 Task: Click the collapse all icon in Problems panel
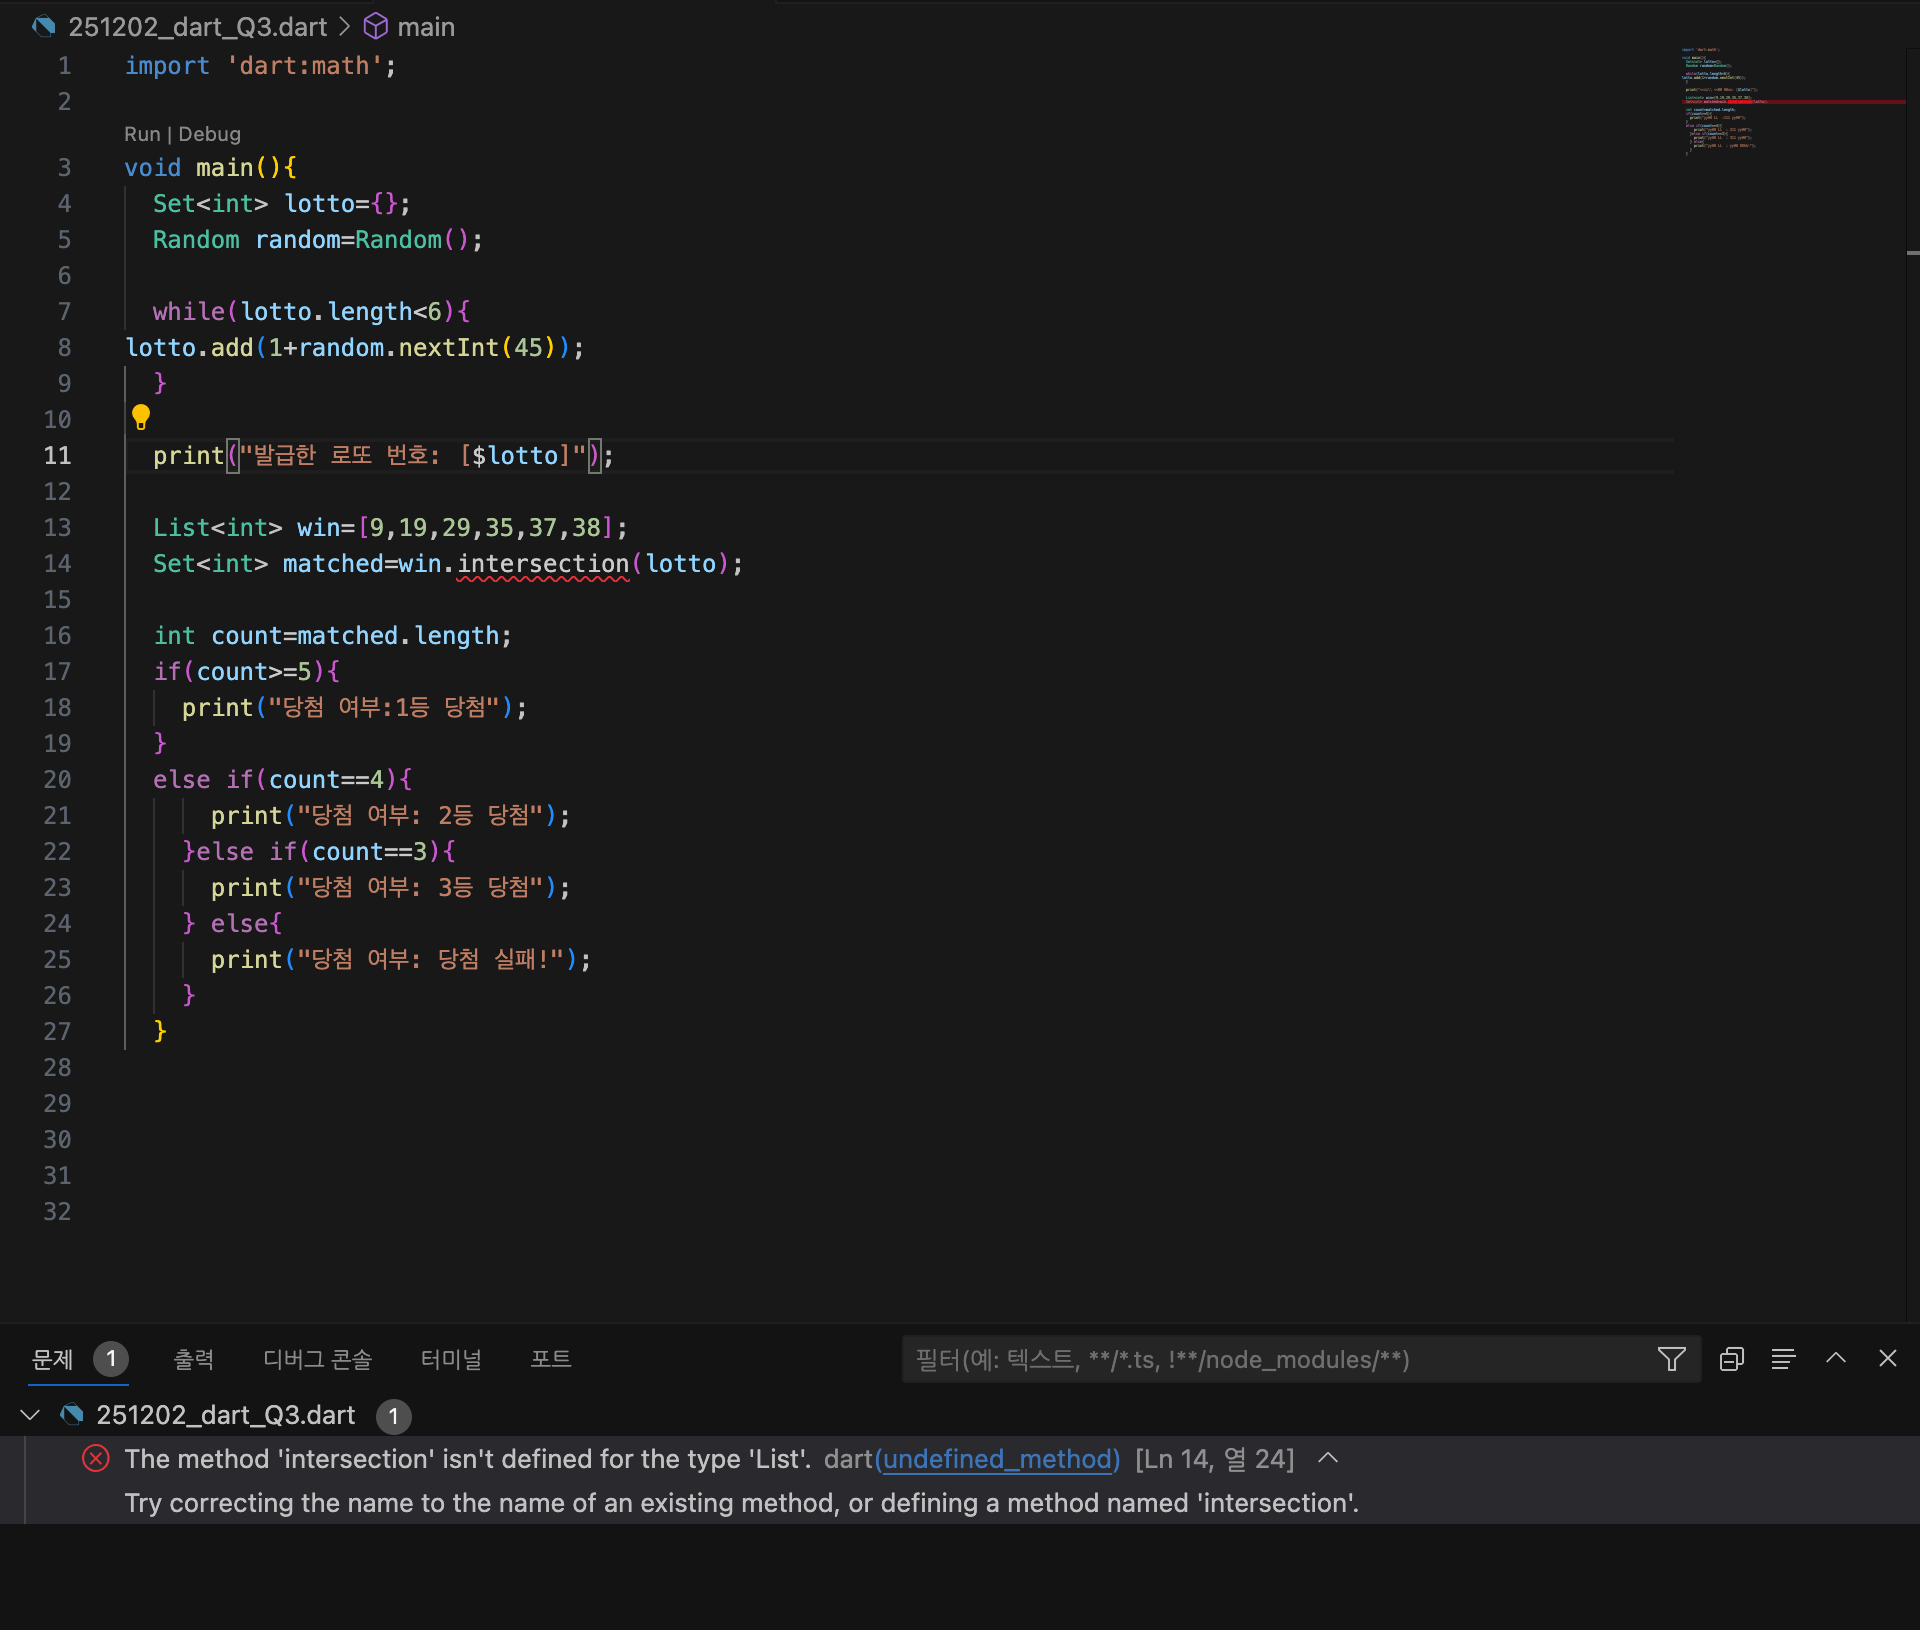(x=1732, y=1359)
